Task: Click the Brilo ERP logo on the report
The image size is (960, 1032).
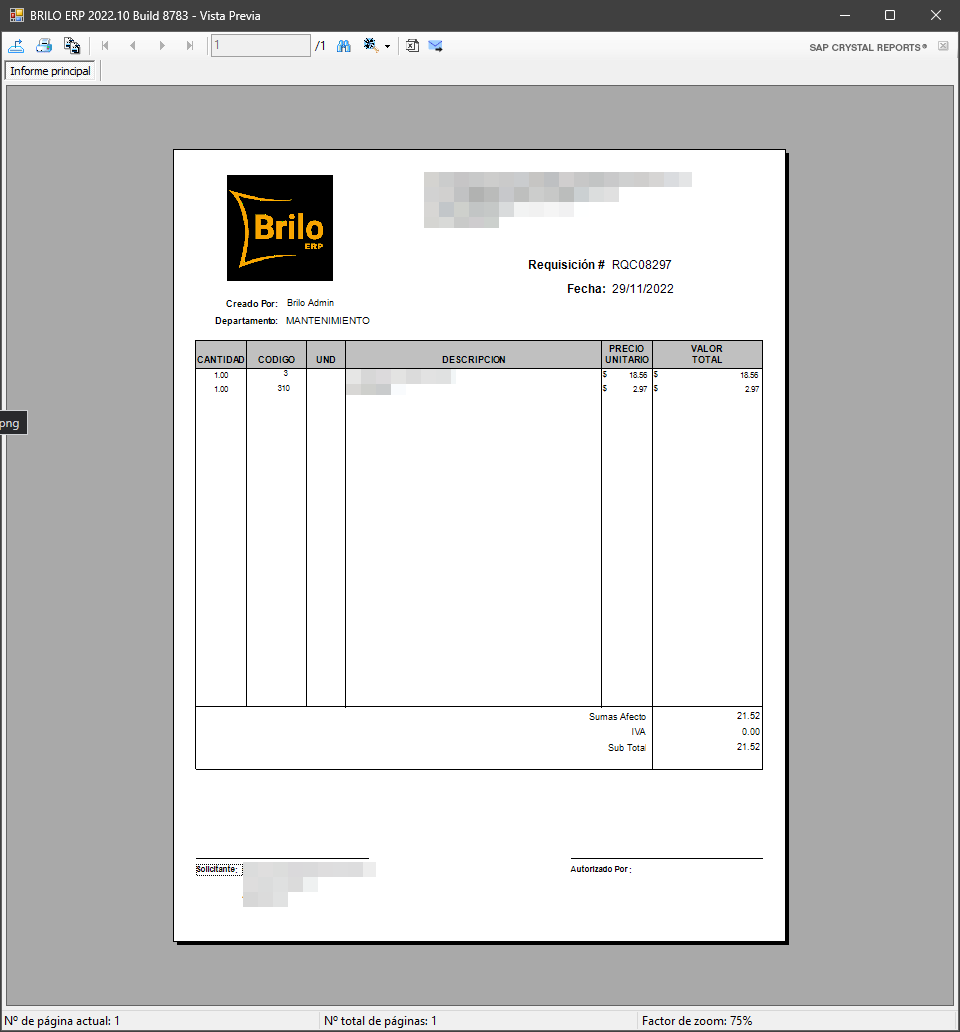Action: click(279, 227)
